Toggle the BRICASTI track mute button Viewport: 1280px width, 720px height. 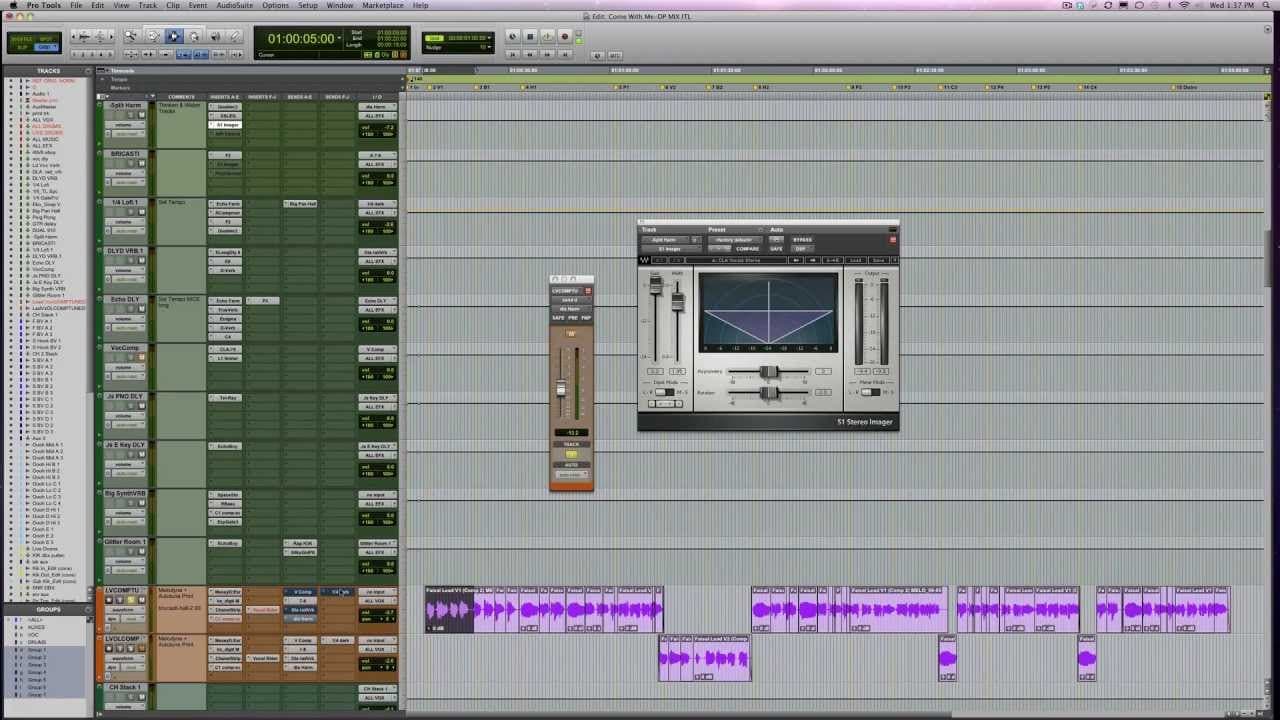pos(141,164)
